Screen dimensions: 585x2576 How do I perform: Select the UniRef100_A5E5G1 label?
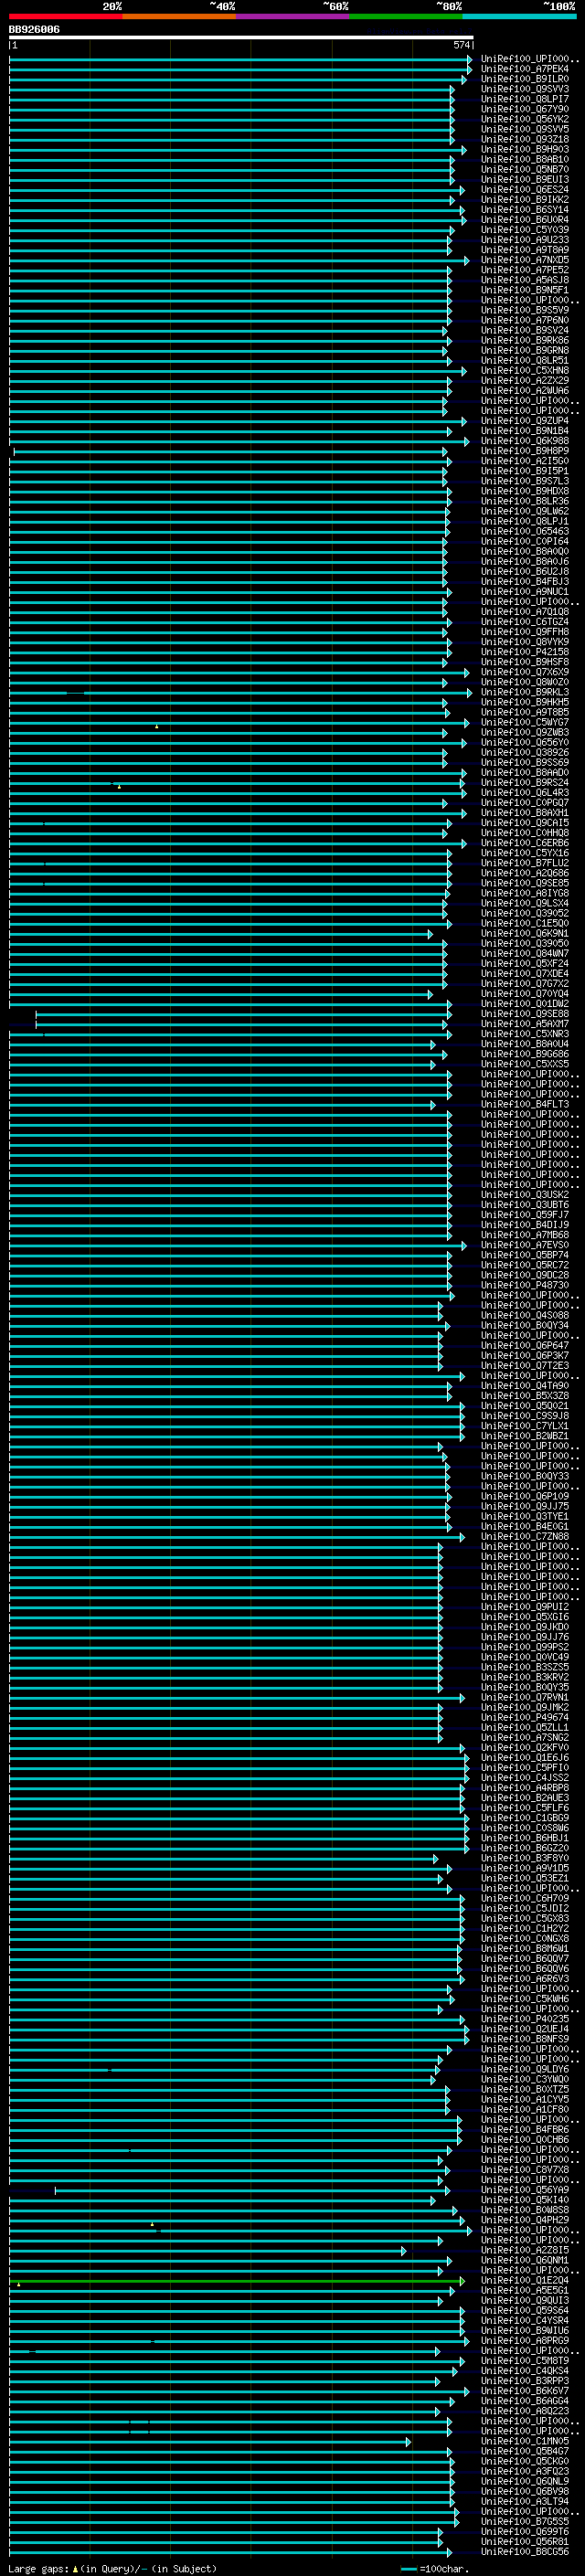click(x=524, y=2291)
